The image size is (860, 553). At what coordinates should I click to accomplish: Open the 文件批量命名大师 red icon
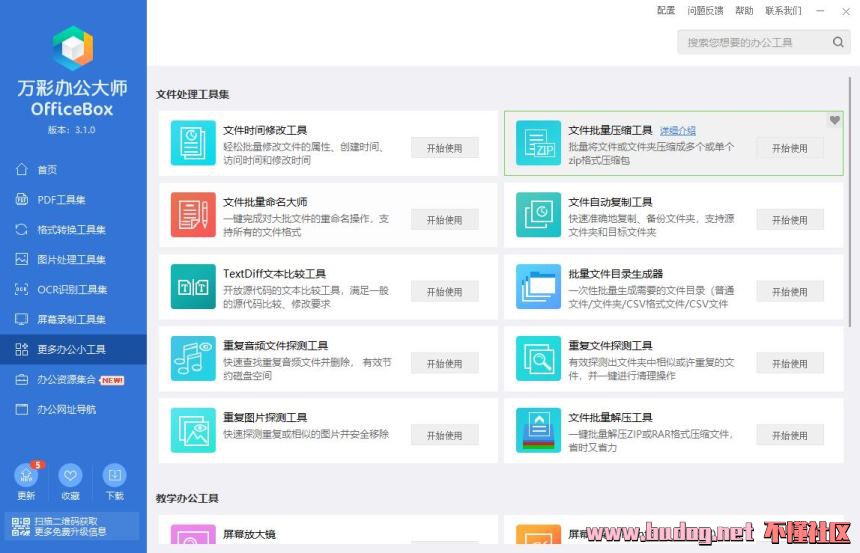tap(193, 215)
